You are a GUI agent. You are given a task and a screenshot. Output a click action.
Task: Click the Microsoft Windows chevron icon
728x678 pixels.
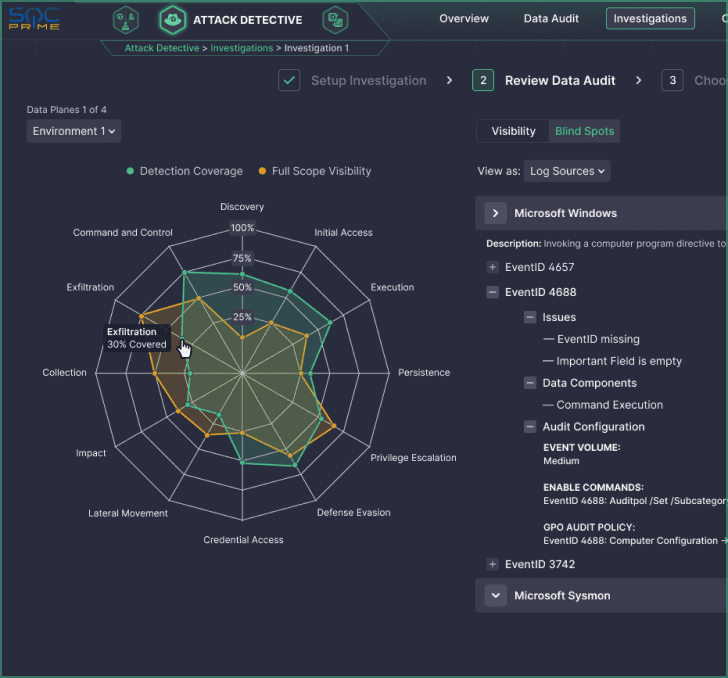495,213
